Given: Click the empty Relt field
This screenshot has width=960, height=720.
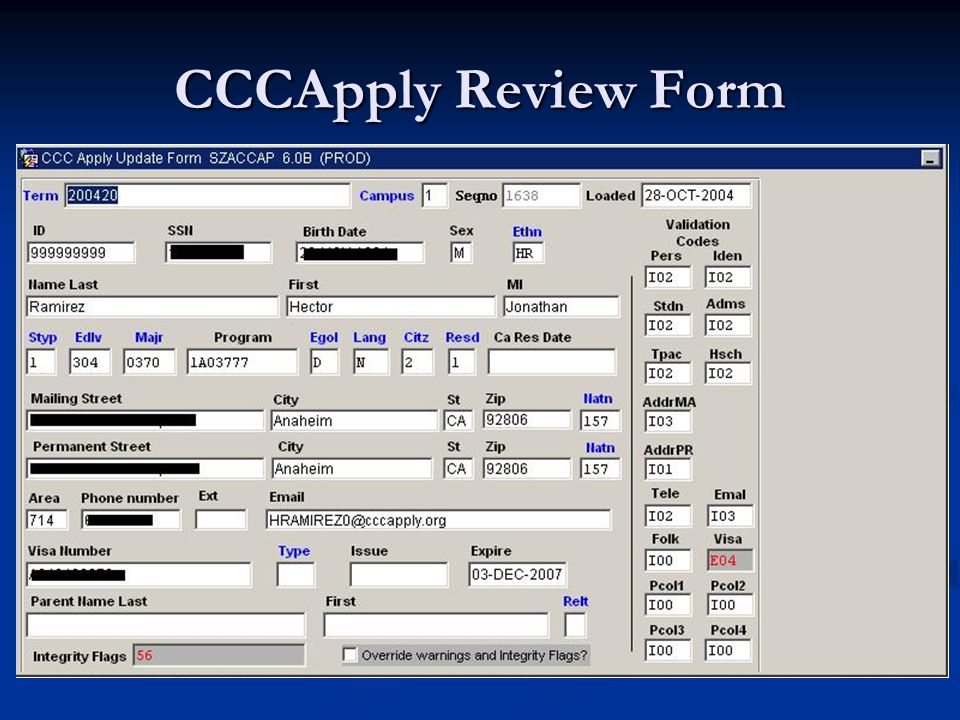Looking at the screenshot, I should coord(575,625).
